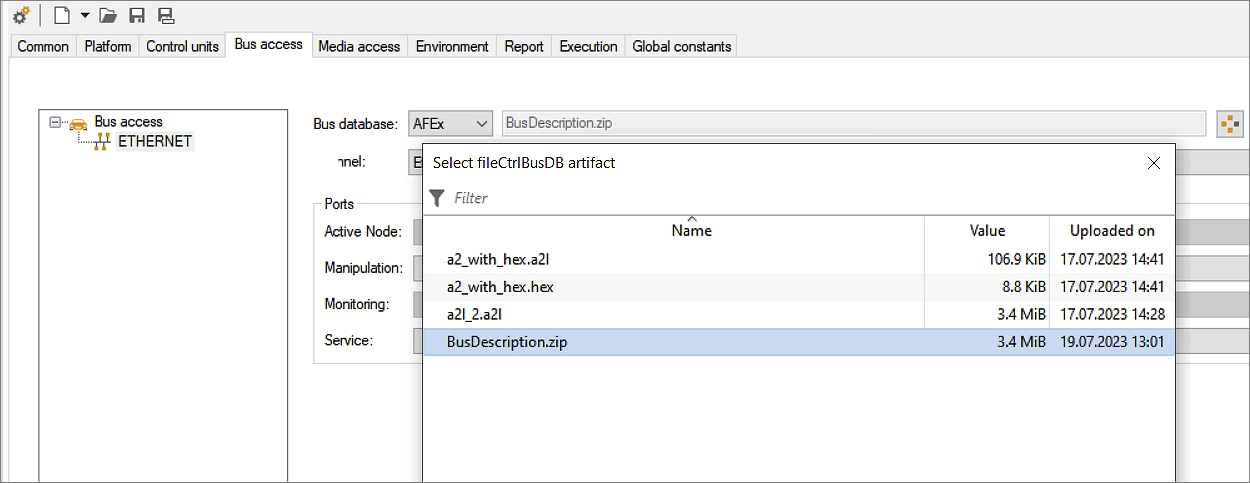Image resolution: width=1250 pixels, height=483 pixels.
Task: Switch to the Common tab
Action: (x=43, y=46)
